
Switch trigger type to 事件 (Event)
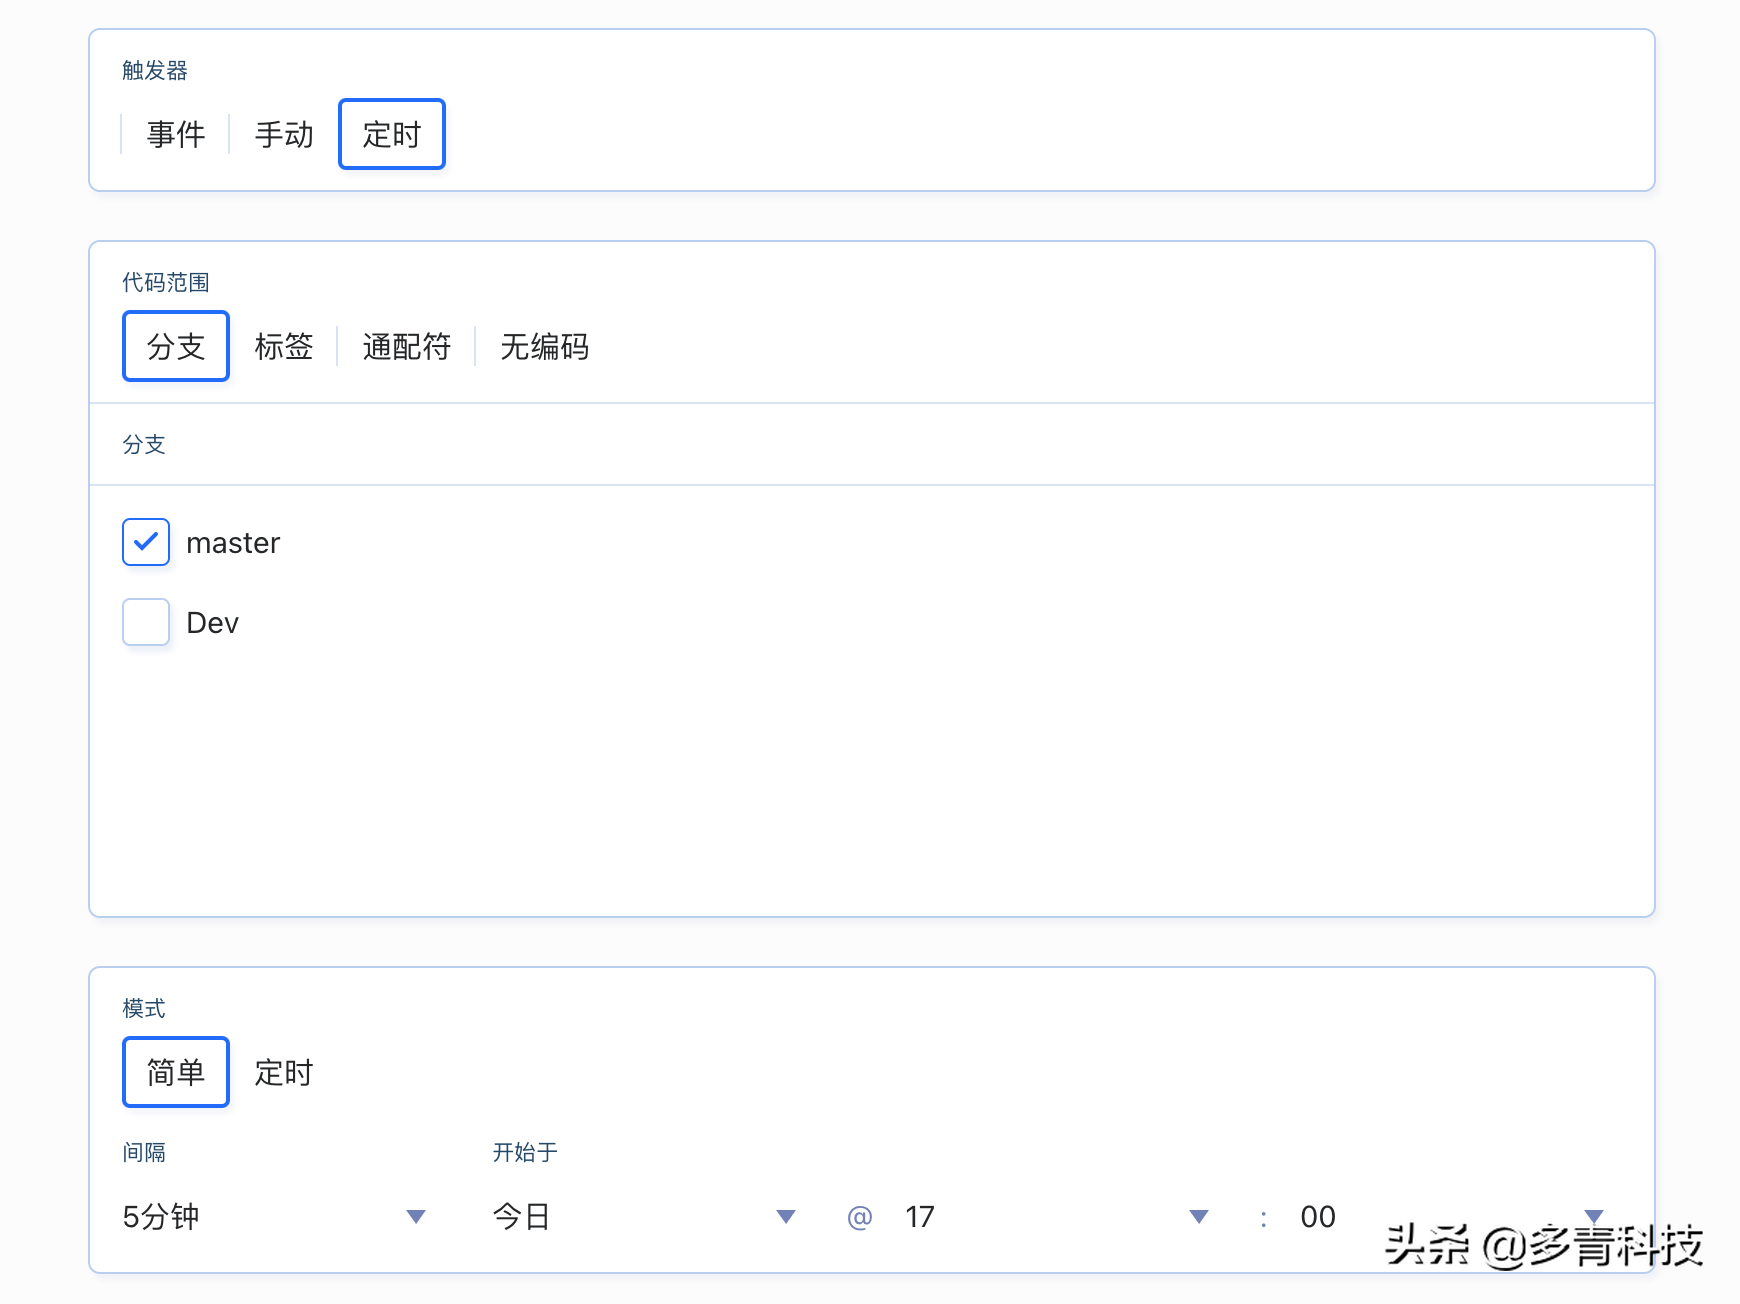(x=176, y=134)
